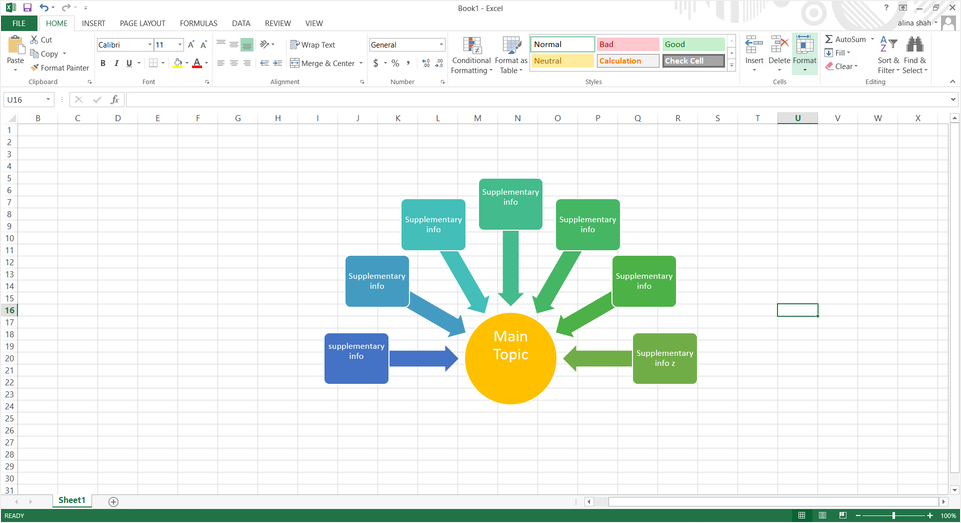Expand the General number format dropdown
The width and height of the screenshot is (961, 523).
coord(441,45)
